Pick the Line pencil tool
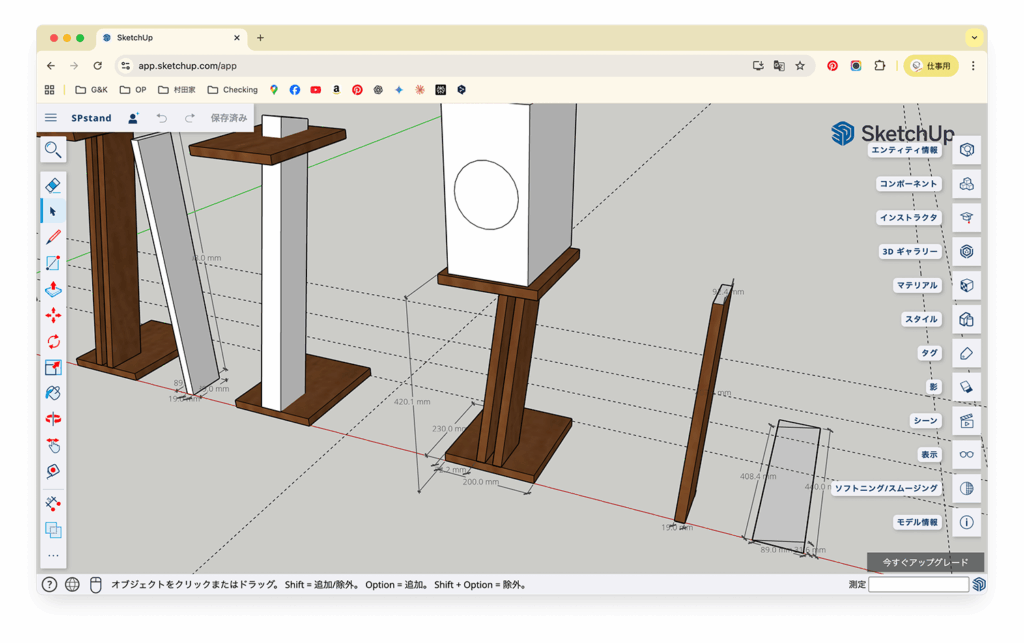 [53, 237]
